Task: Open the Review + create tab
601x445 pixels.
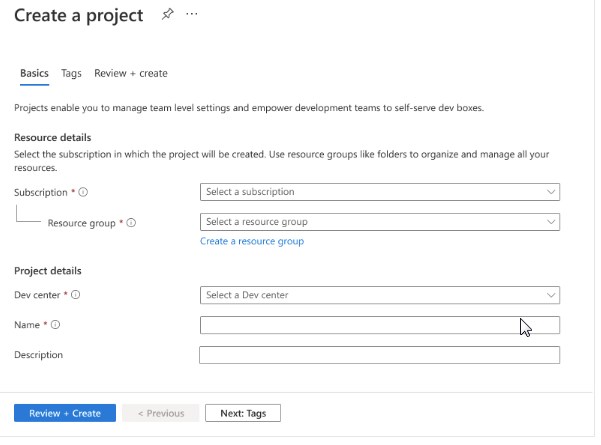Action: point(131,73)
